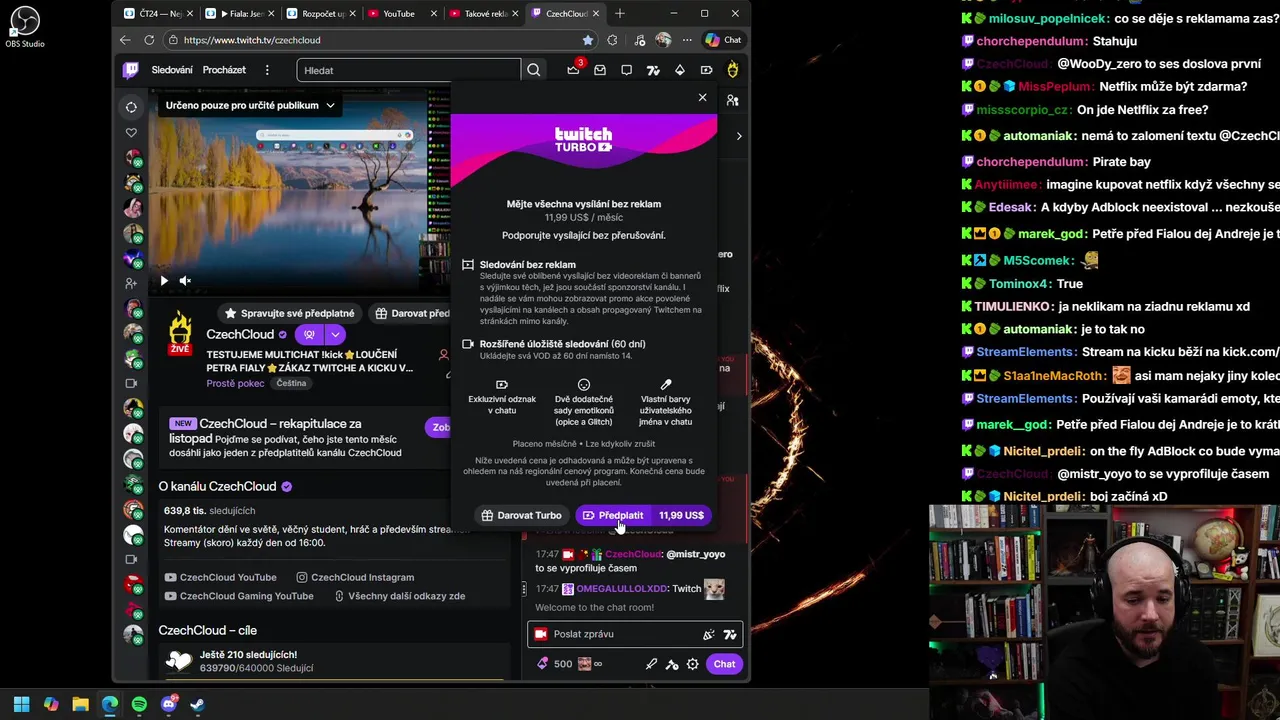
Task: Click 'Spravujte své předplatné' button
Action: coord(289,313)
